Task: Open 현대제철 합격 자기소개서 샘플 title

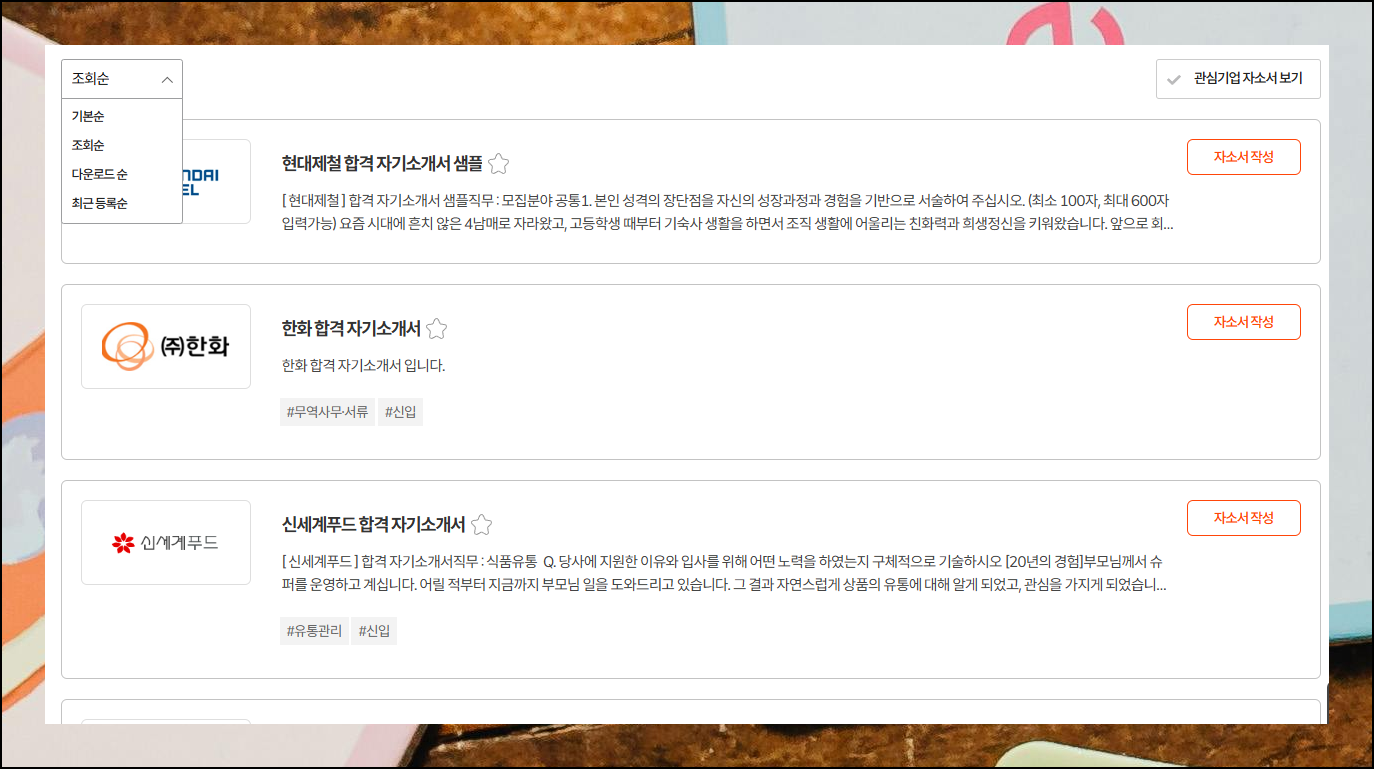Action: click(x=382, y=164)
